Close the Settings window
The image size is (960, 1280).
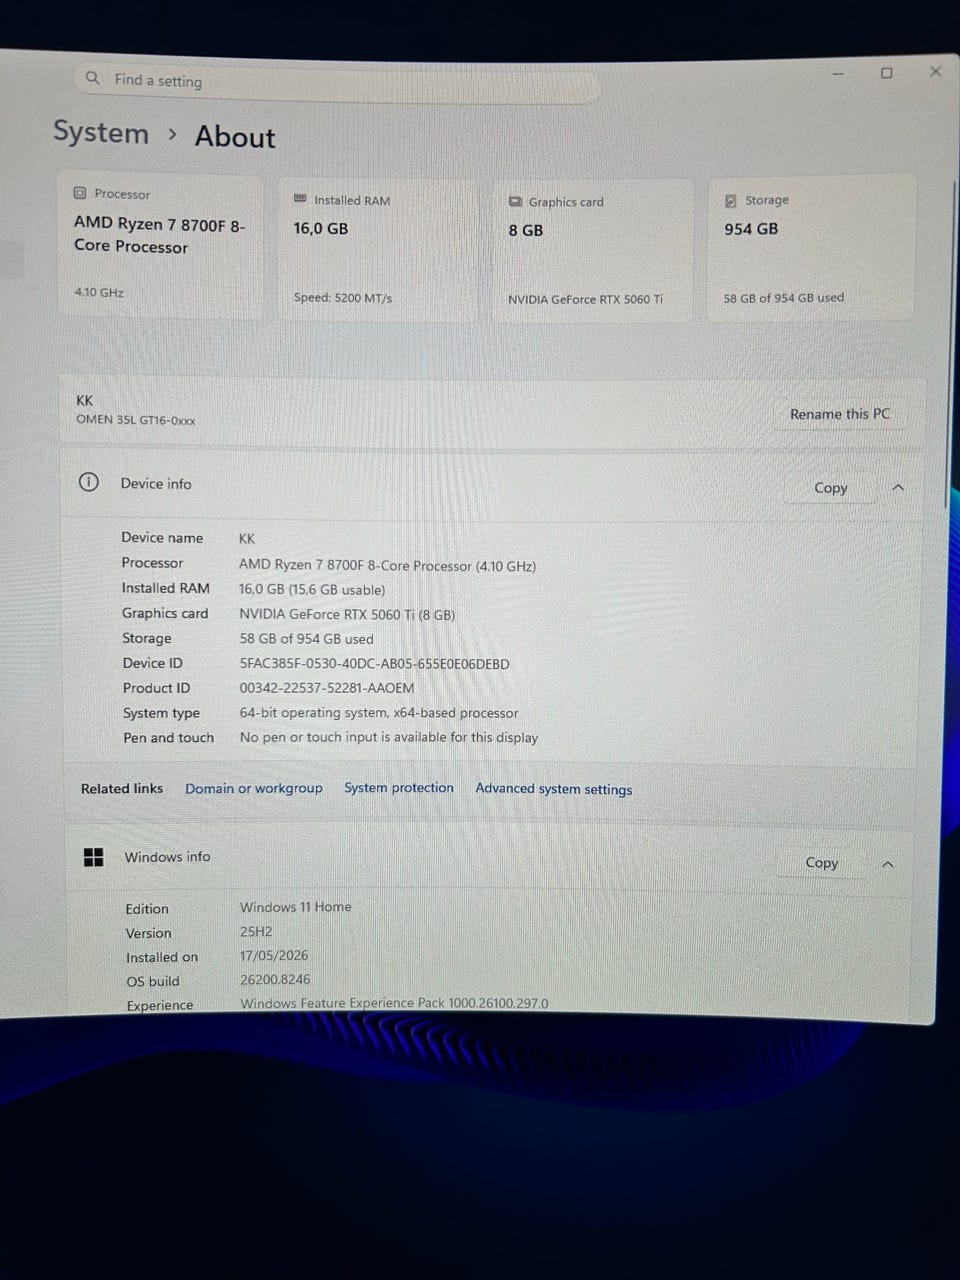[936, 71]
